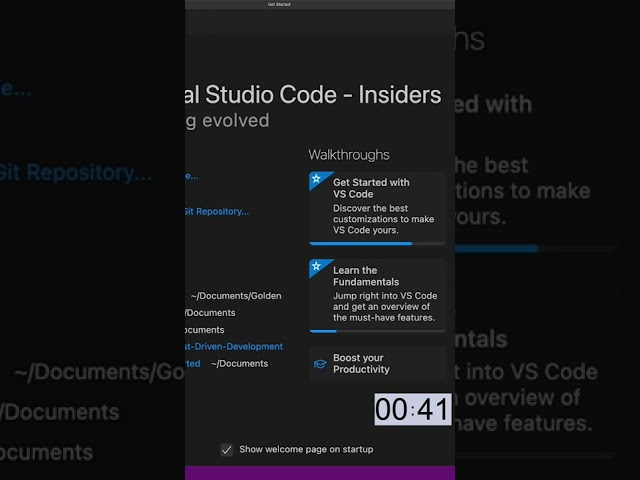Screen dimensions: 640x480
Task: Click the graduation cap icon beside Boost your Productivity
Action: (320, 364)
